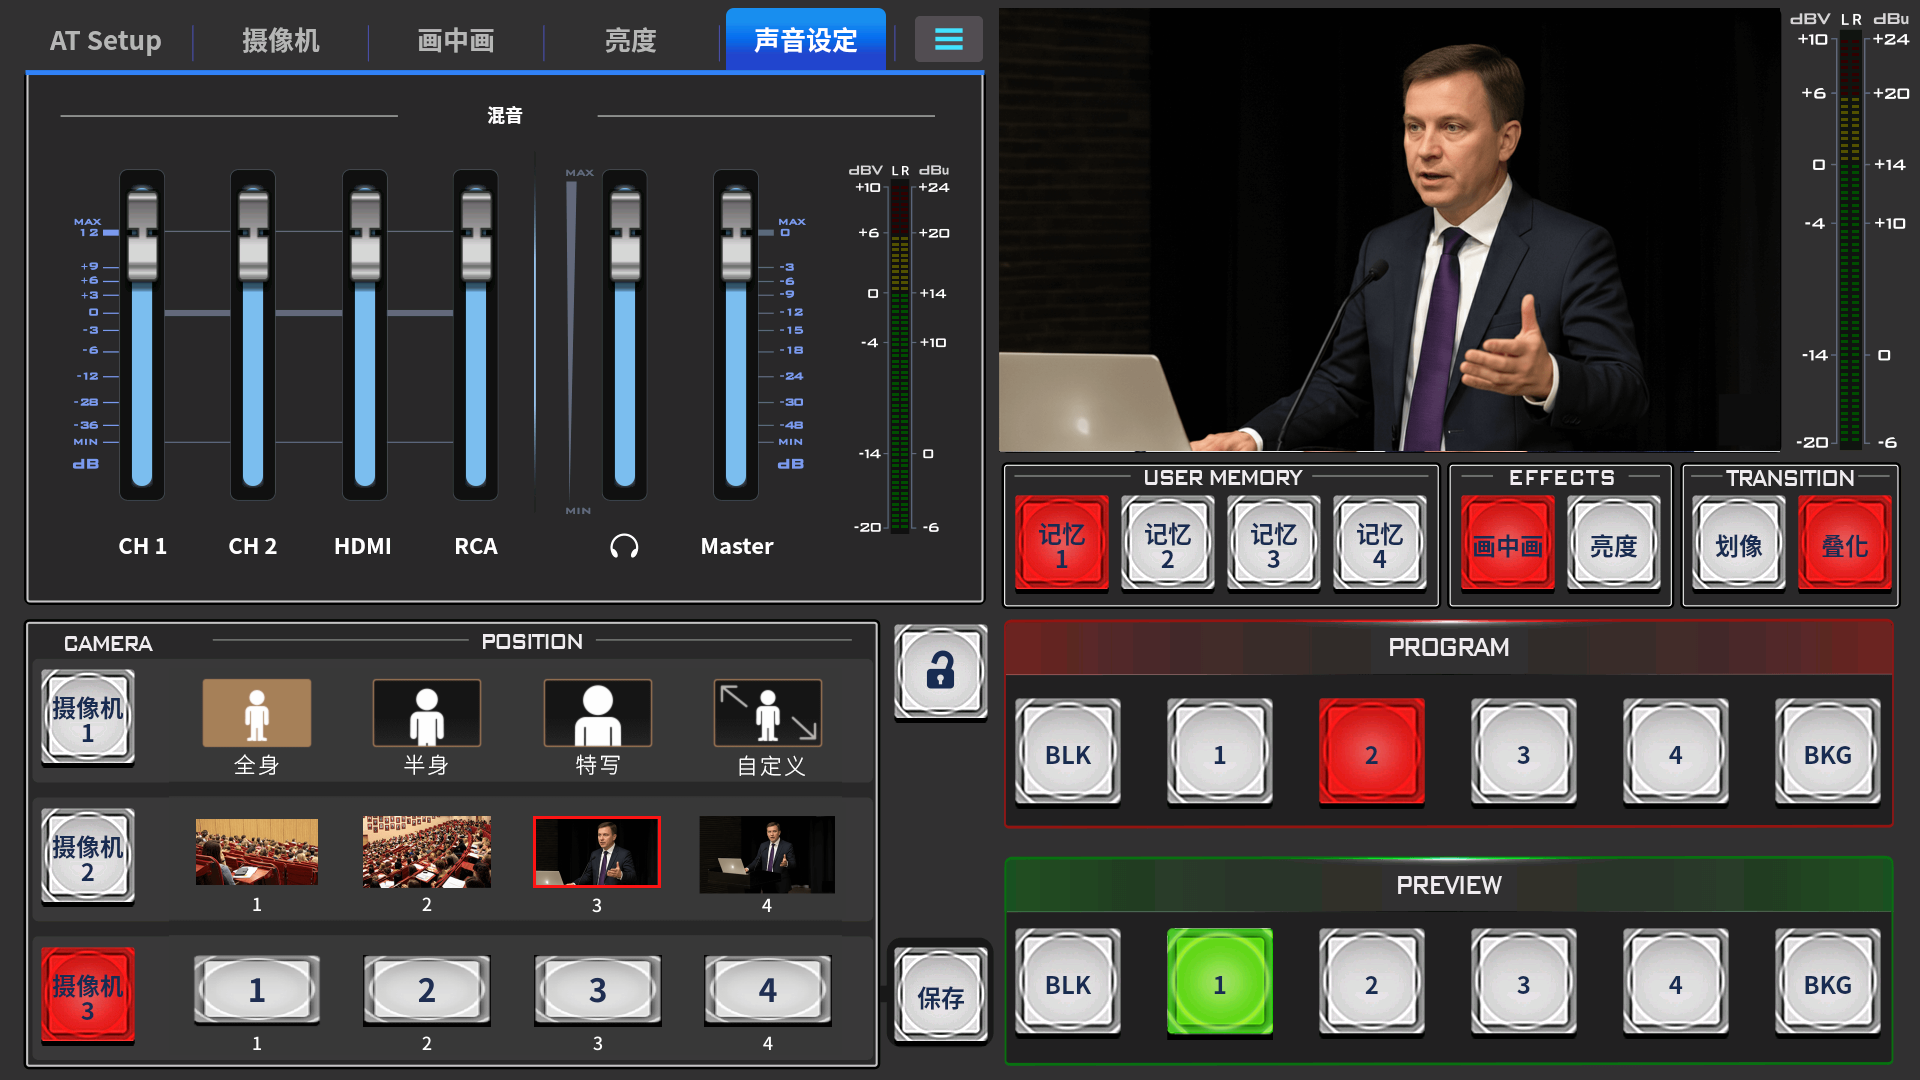The height and width of the screenshot is (1080, 1920).
Task: Click the headphone monitor icon
Action: click(x=624, y=546)
